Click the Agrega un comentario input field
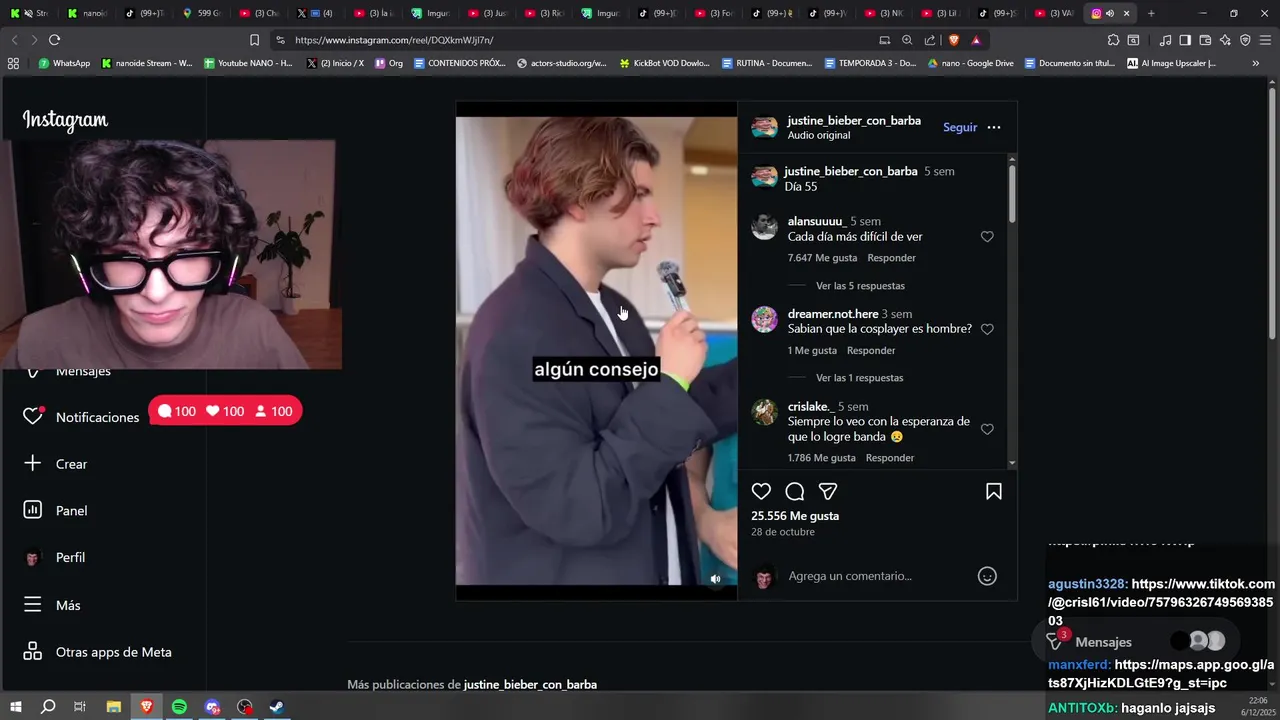Image resolution: width=1280 pixels, height=720 pixels. click(878, 576)
